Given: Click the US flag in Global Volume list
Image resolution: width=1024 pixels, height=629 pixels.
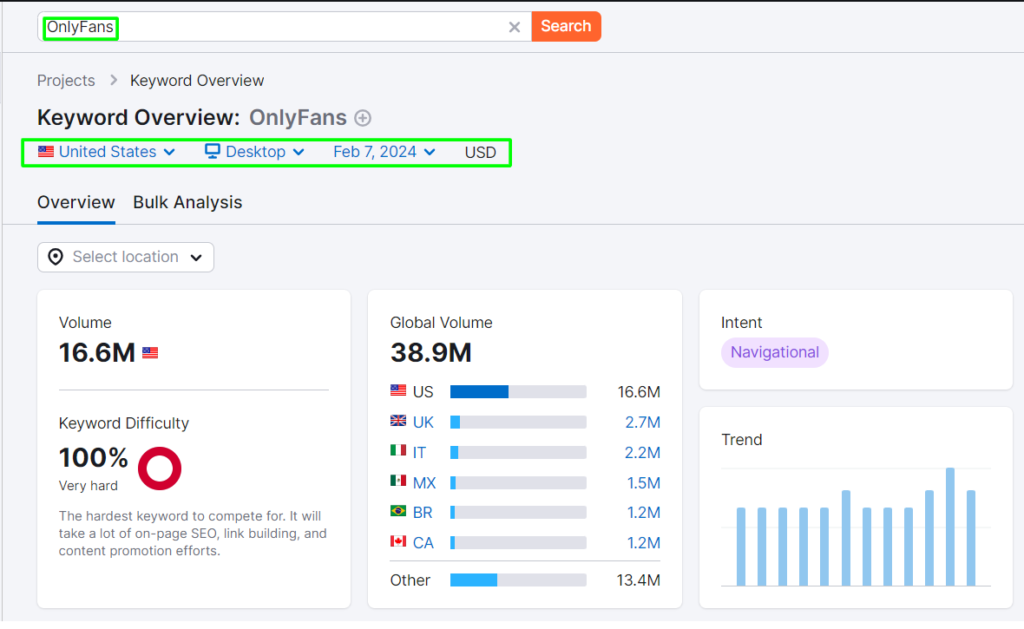Looking at the screenshot, I should [398, 391].
